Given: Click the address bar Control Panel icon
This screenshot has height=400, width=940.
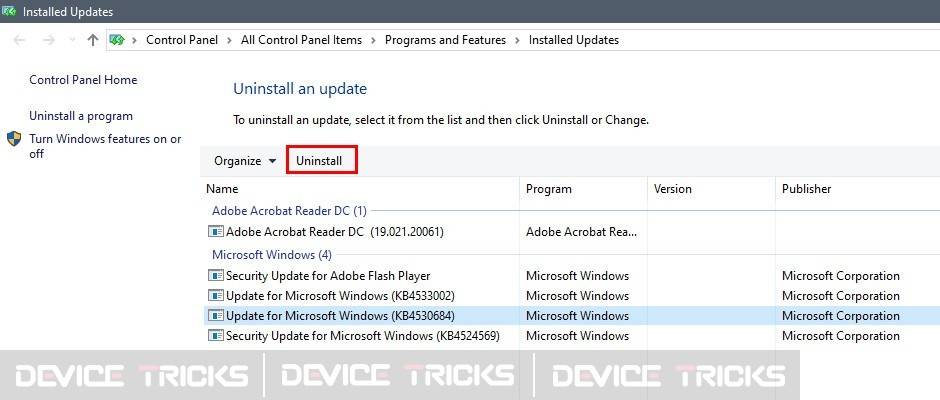Looking at the screenshot, I should point(117,40).
